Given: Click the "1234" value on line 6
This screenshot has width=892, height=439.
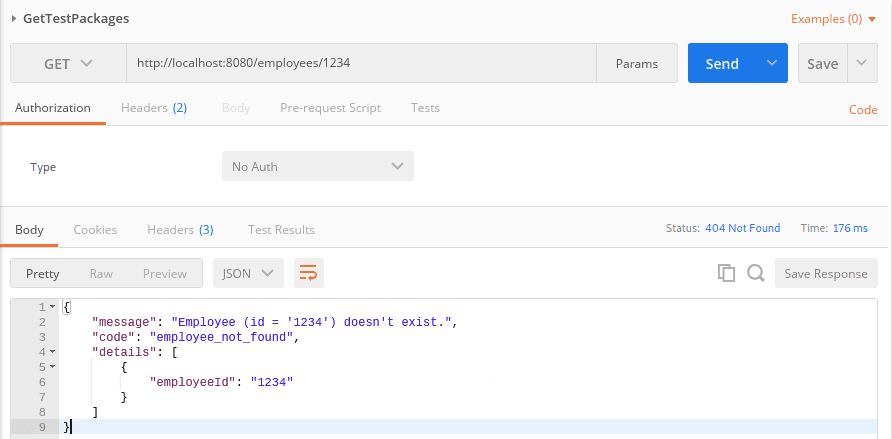Looking at the screenshot, I should [x=271, y=382].
